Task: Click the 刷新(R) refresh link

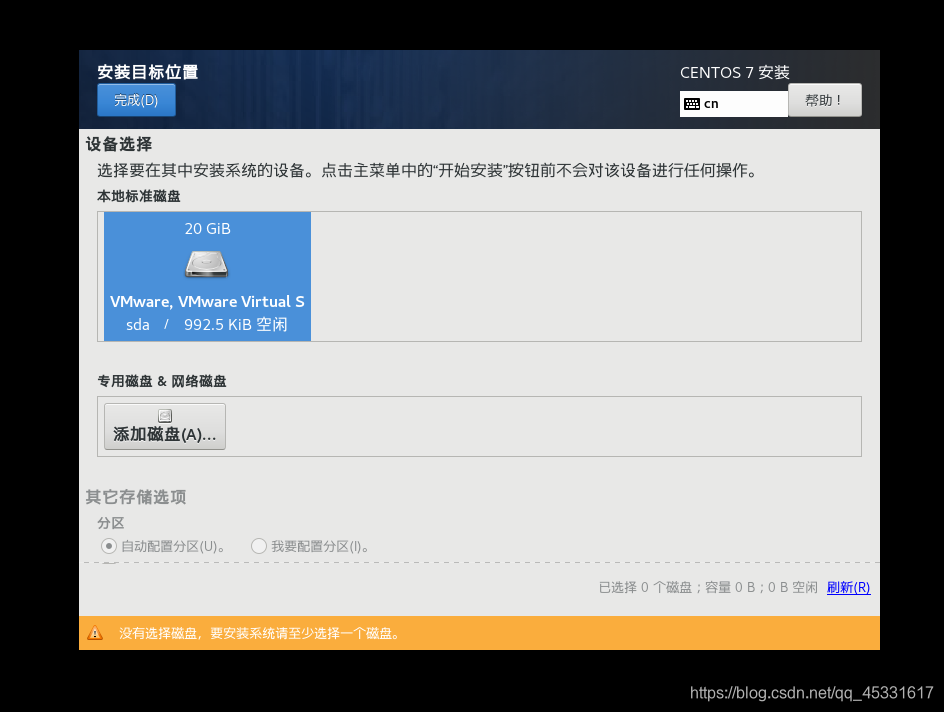Action: 848,587
